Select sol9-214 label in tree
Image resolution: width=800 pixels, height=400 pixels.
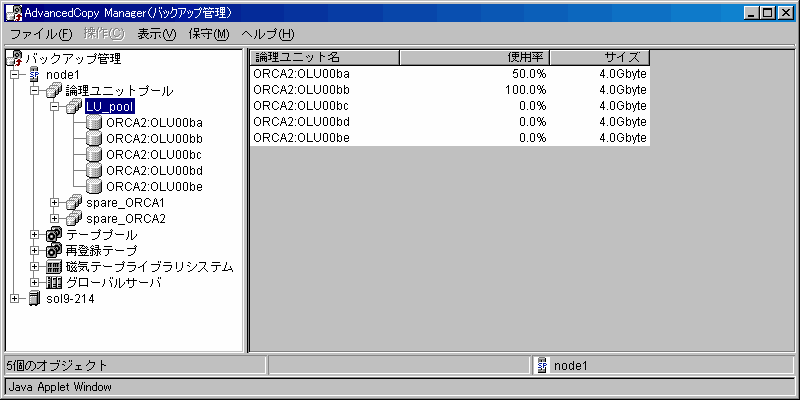coord(70,299)
